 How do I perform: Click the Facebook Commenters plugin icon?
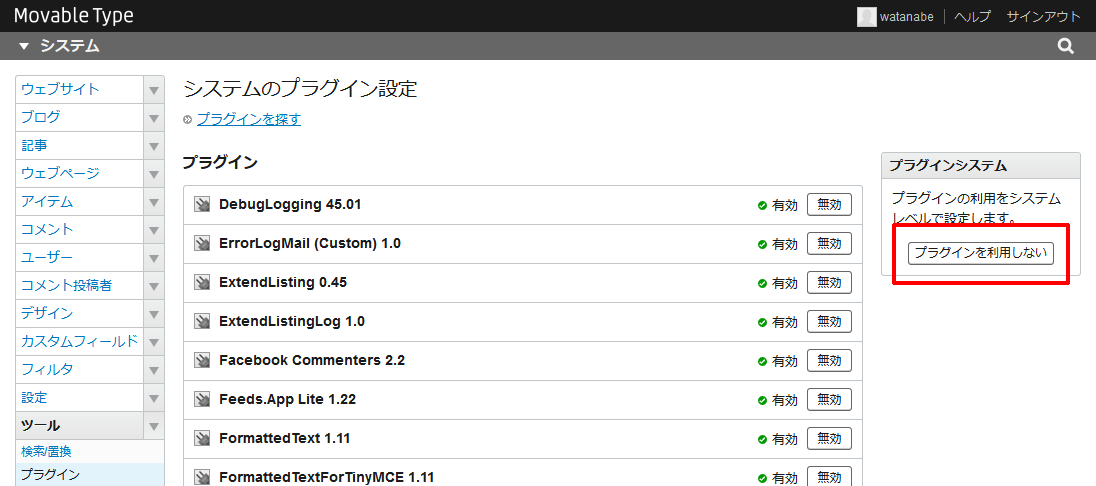[x=202, y=361]
